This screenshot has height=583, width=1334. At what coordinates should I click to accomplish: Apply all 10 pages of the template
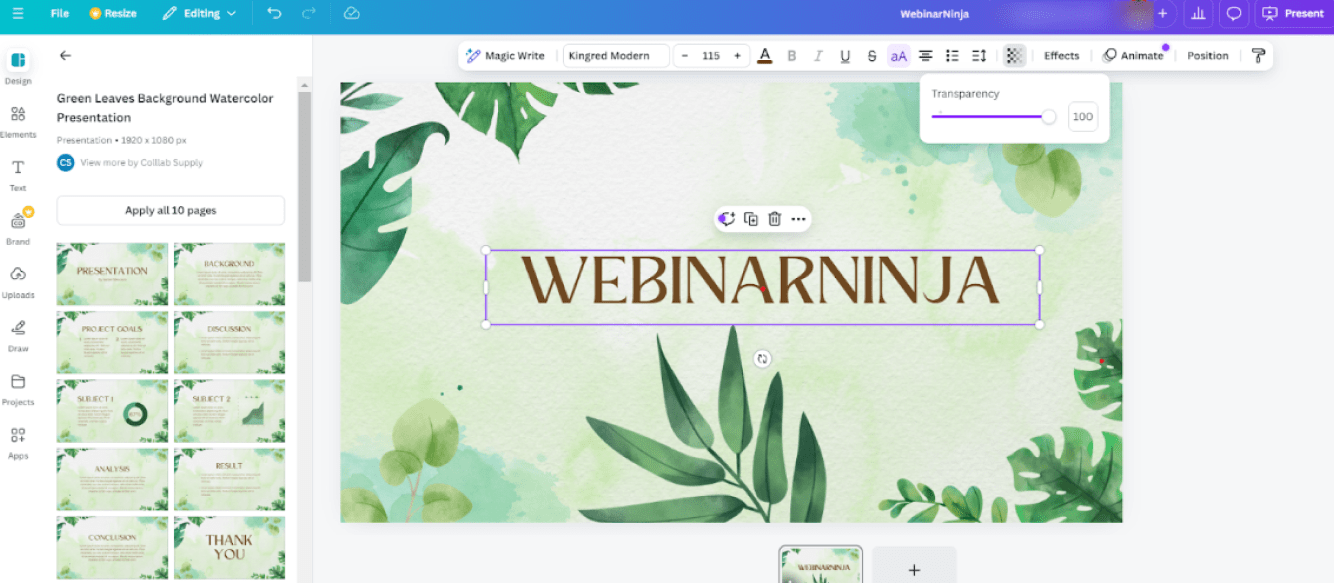(171, 210)
